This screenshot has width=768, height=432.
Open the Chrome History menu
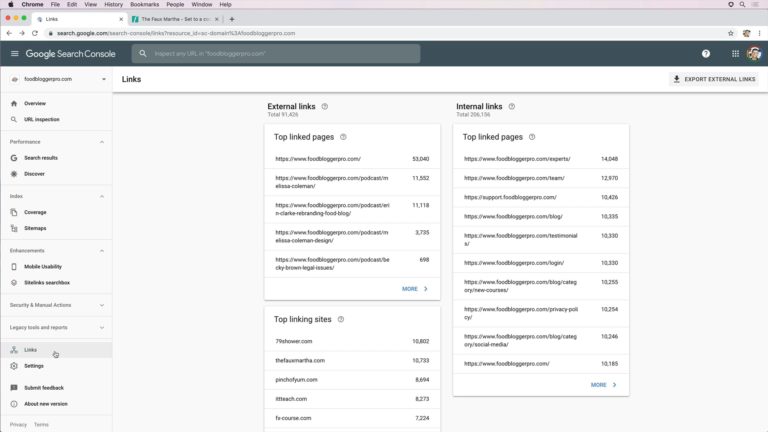114,4
